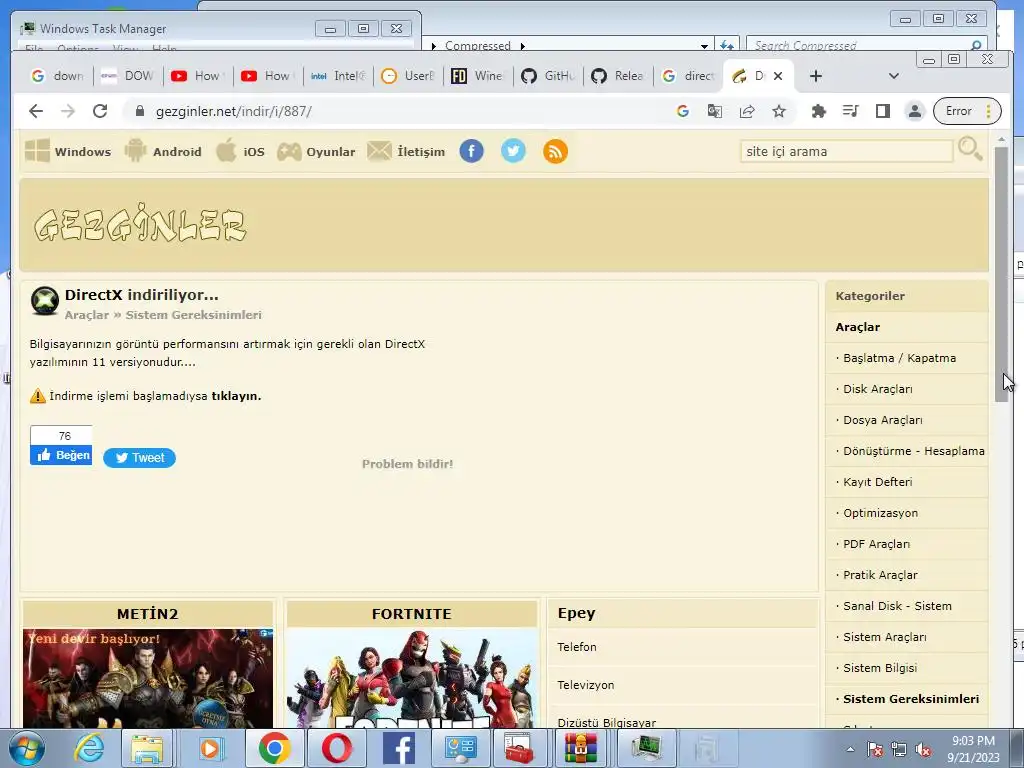Open PDF Araçları category
The image size is (1024, 768).
click(x=876, y=544)
